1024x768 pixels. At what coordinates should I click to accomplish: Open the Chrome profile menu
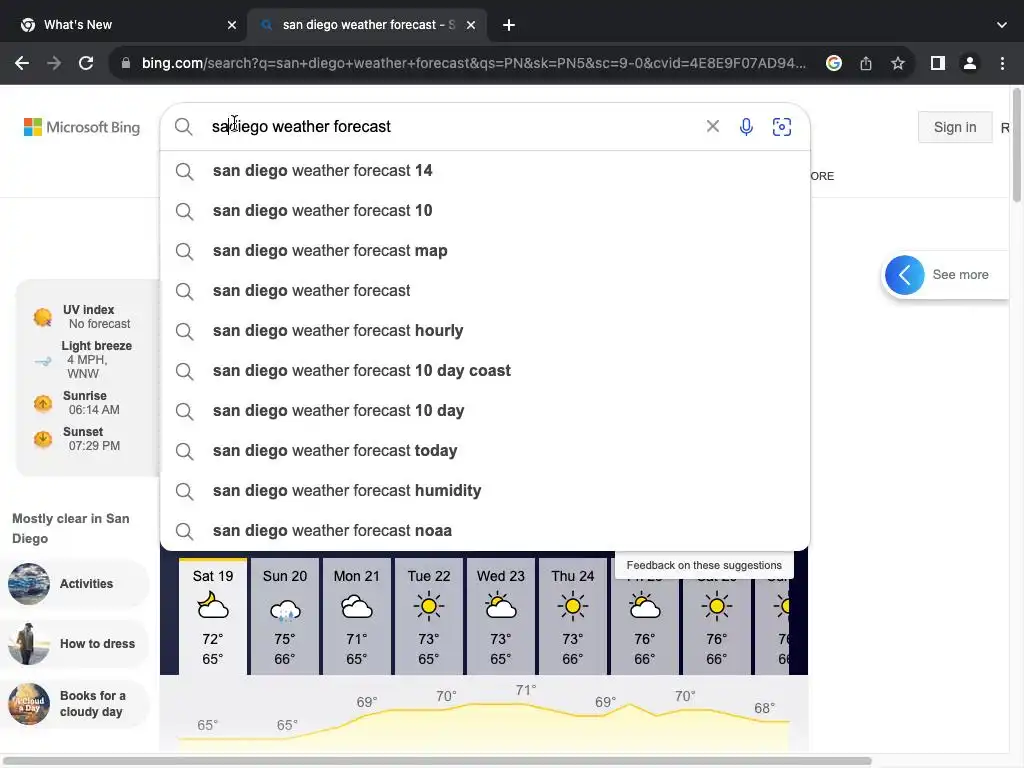(970, 63)
